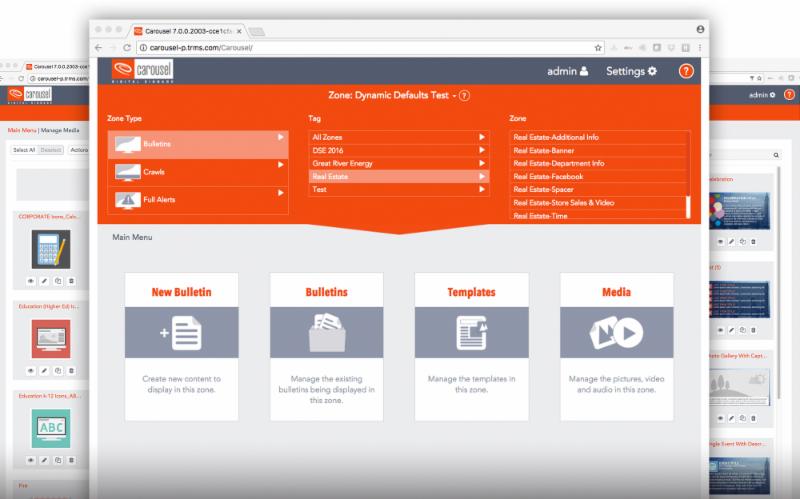Select zone Real Estate-Banner
The image size is (800, 499).
coord(599,151)
